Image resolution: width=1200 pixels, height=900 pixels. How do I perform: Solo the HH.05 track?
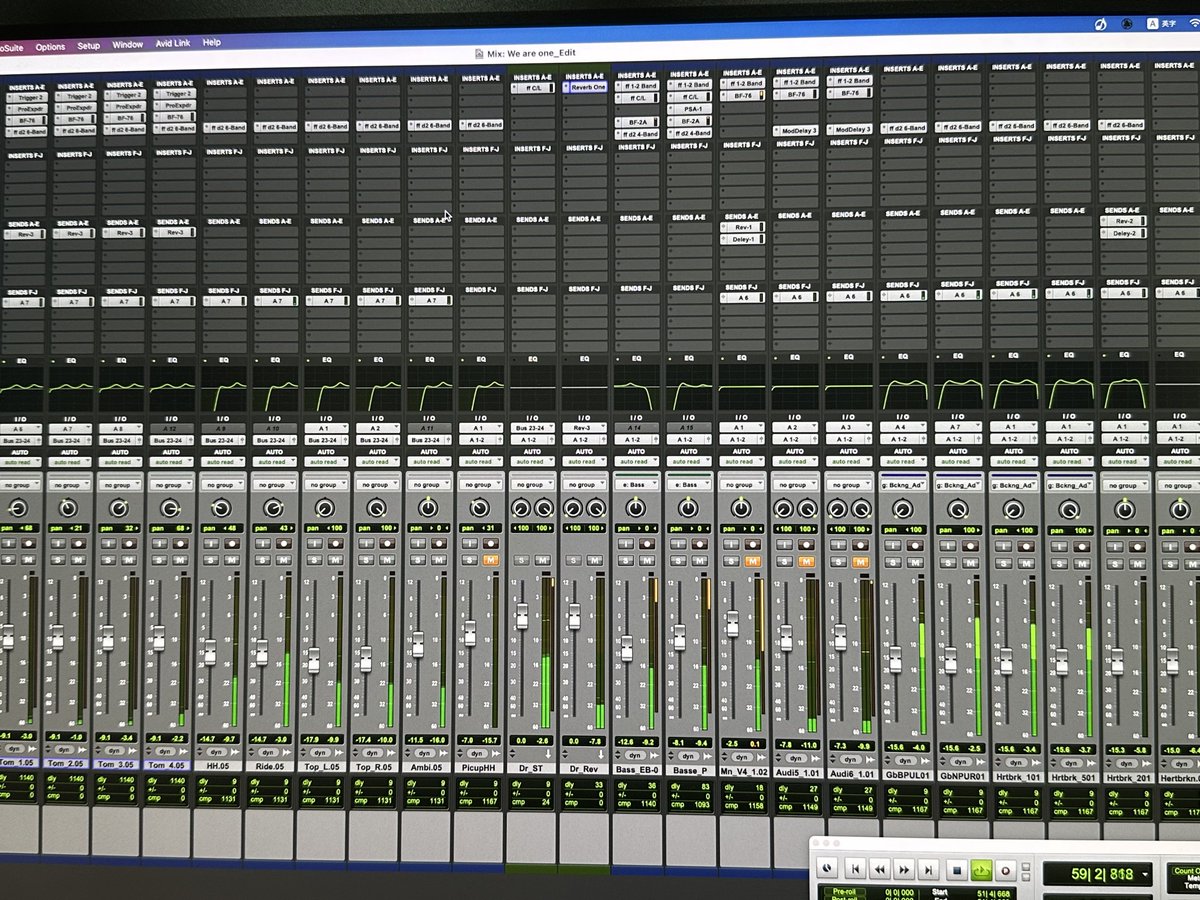point(213,560)
